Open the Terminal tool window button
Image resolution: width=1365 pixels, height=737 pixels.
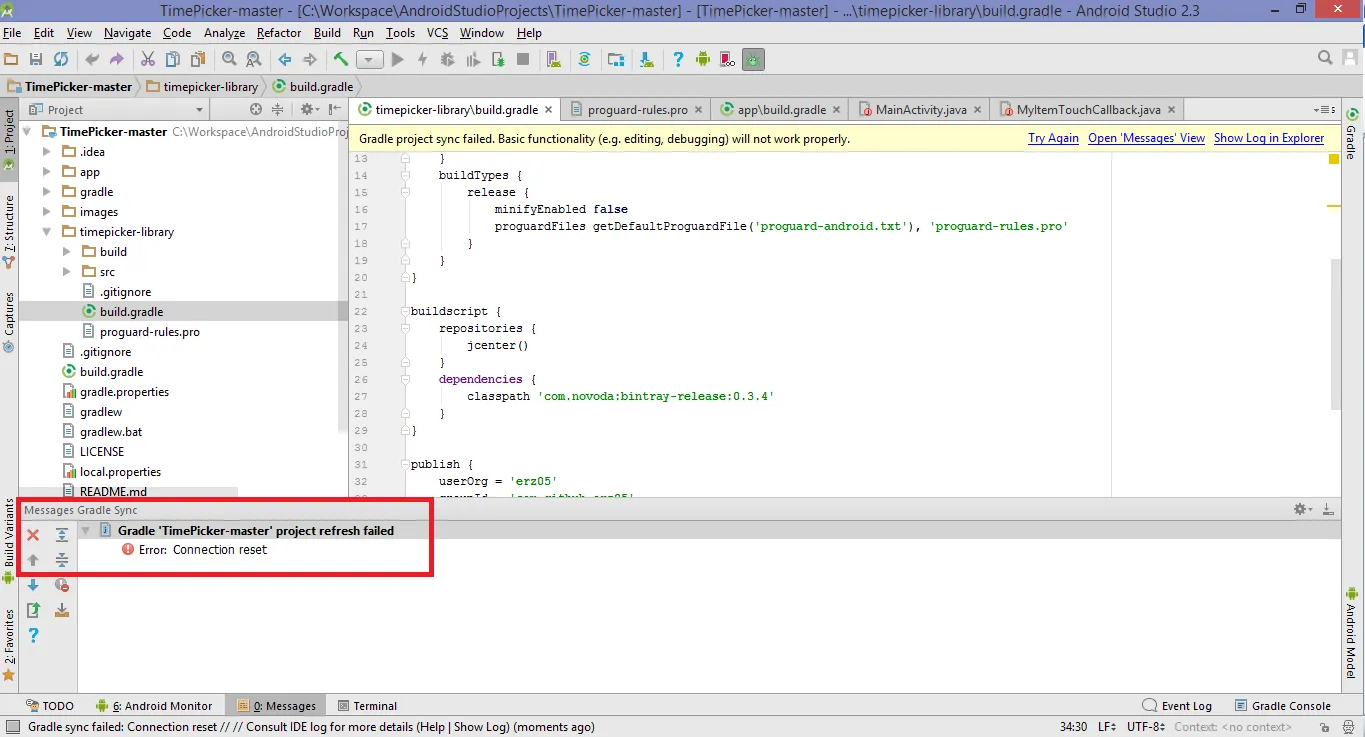point(367,706)
